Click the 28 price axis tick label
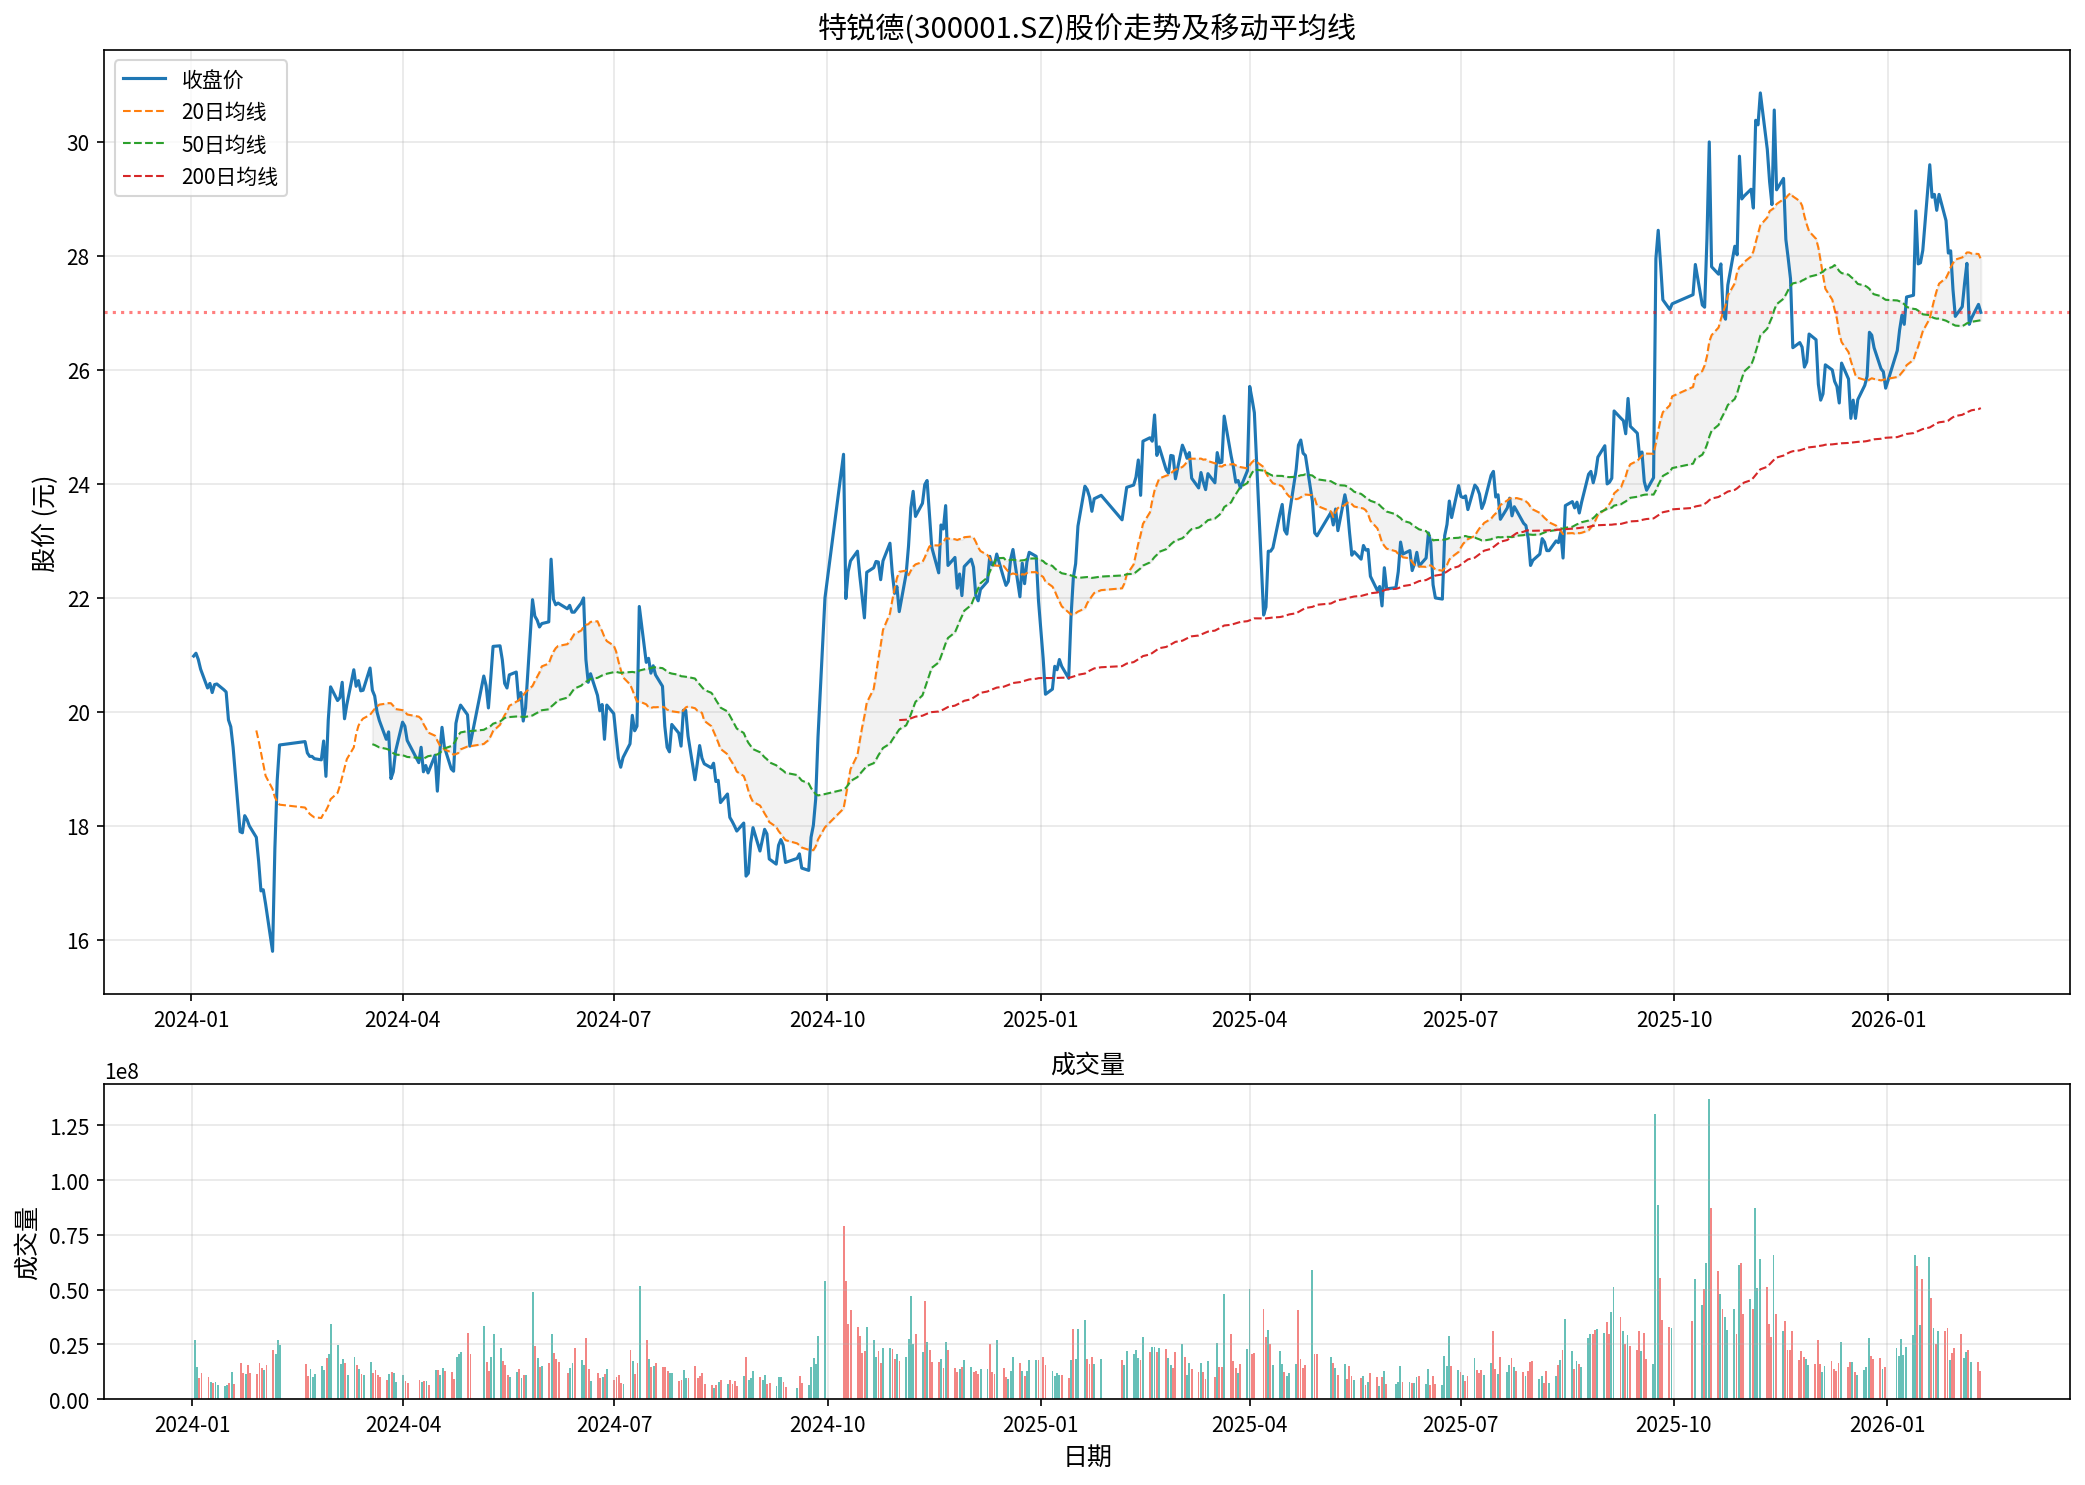2085x1485 pixels. pos(78,258)
